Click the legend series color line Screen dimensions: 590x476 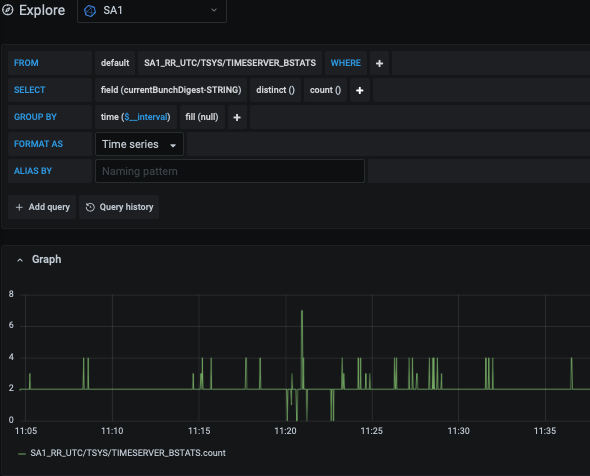22,454
